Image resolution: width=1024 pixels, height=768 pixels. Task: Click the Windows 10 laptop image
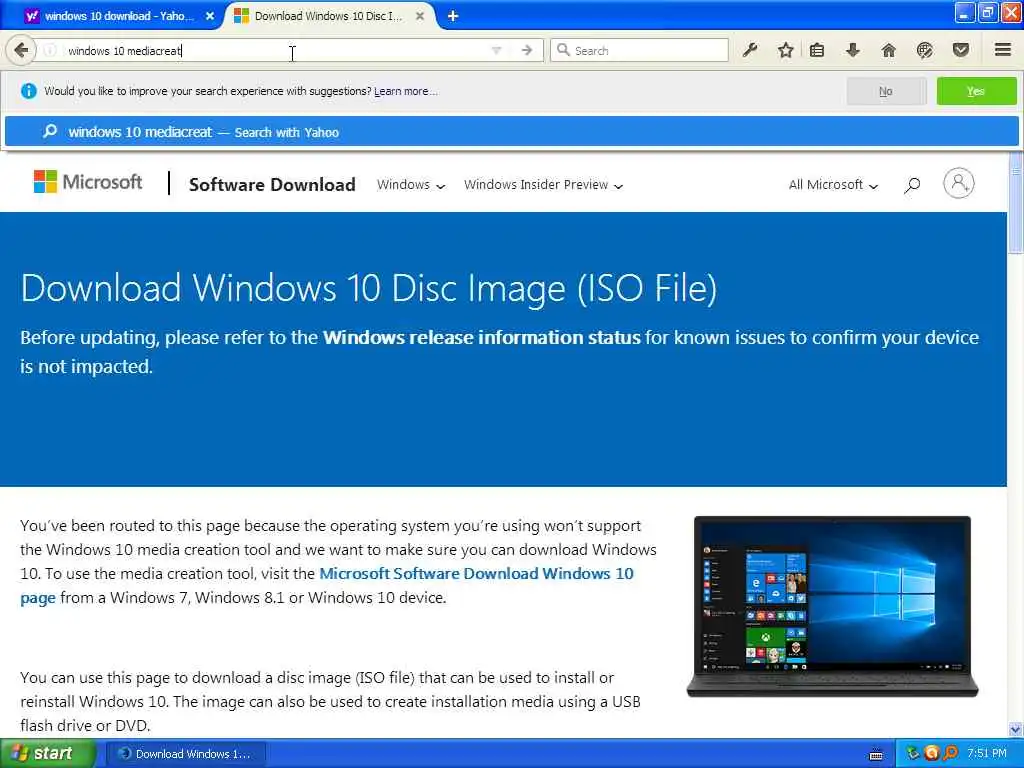(x=833, y=606)
